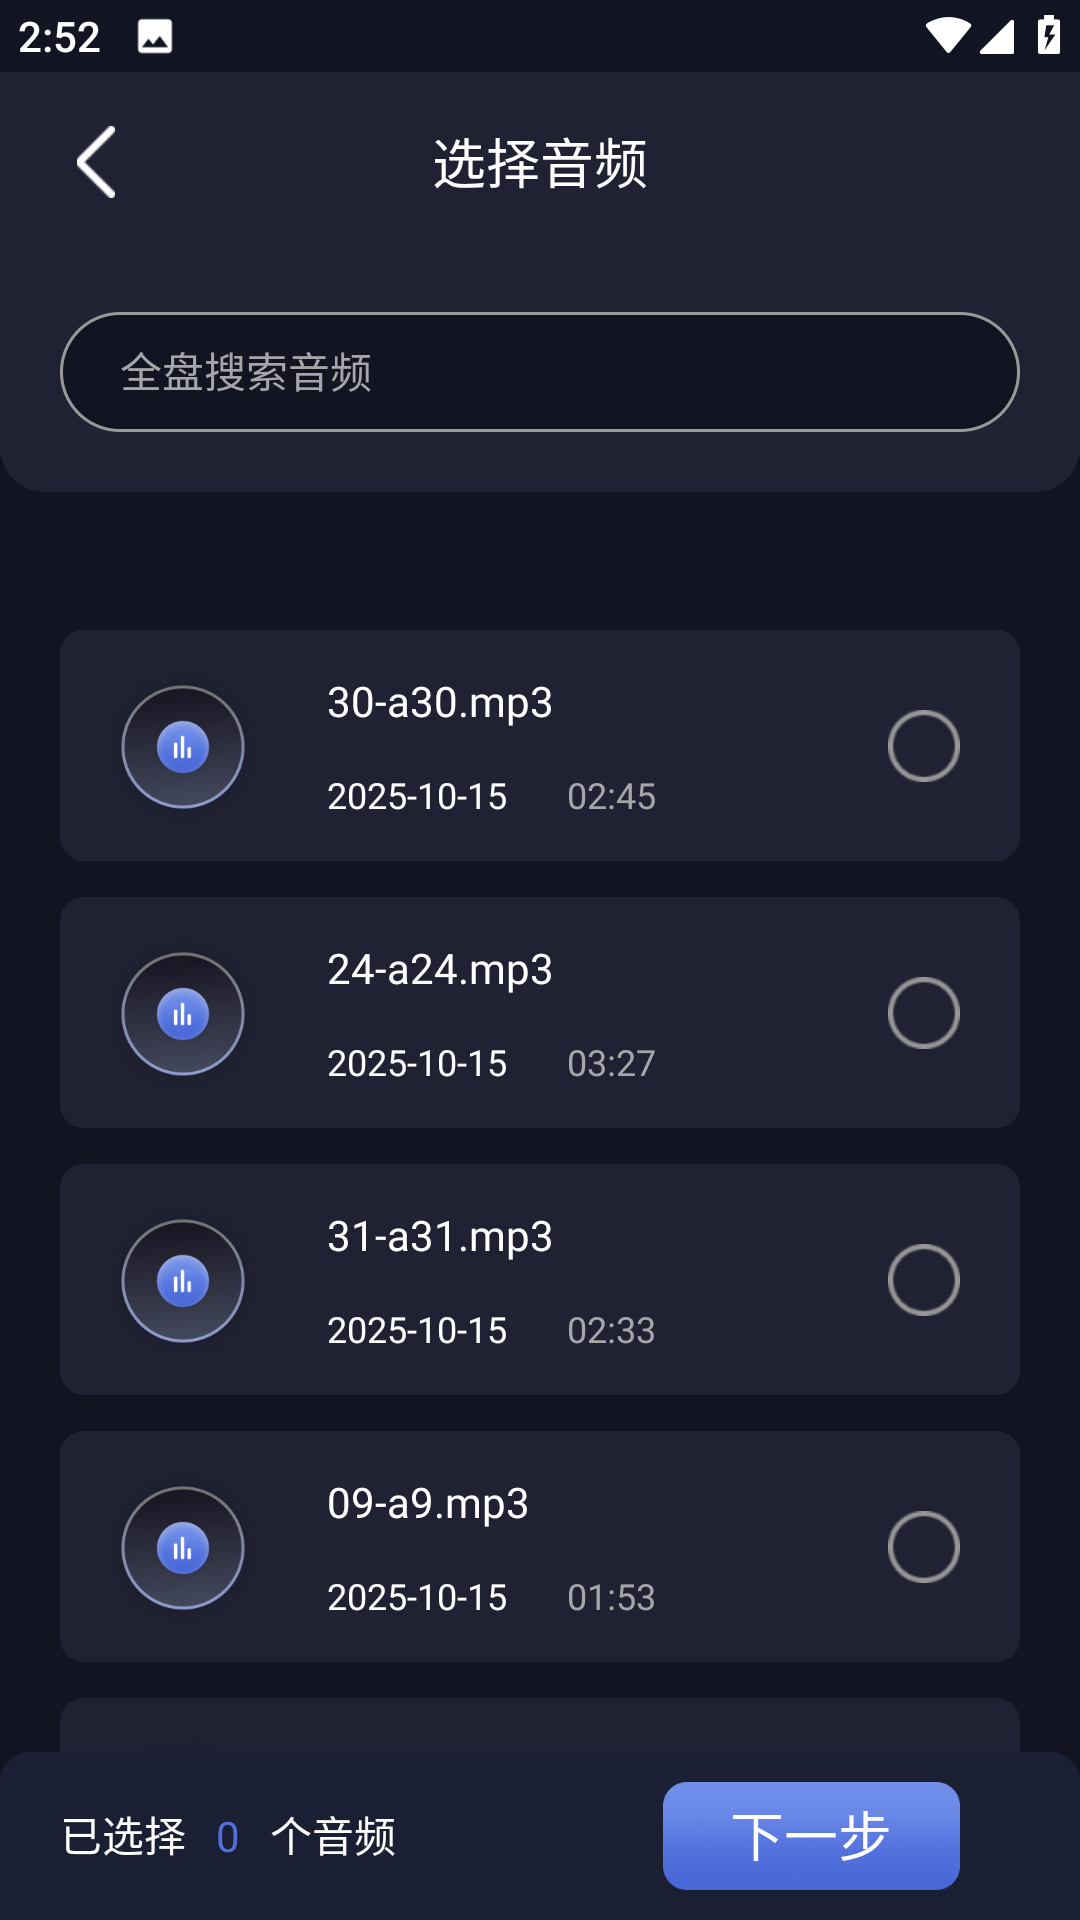Tap the 已选择 0 个音频 counter
The width and height of the screenshot is (1080, 1920).
pos(228,1837)
